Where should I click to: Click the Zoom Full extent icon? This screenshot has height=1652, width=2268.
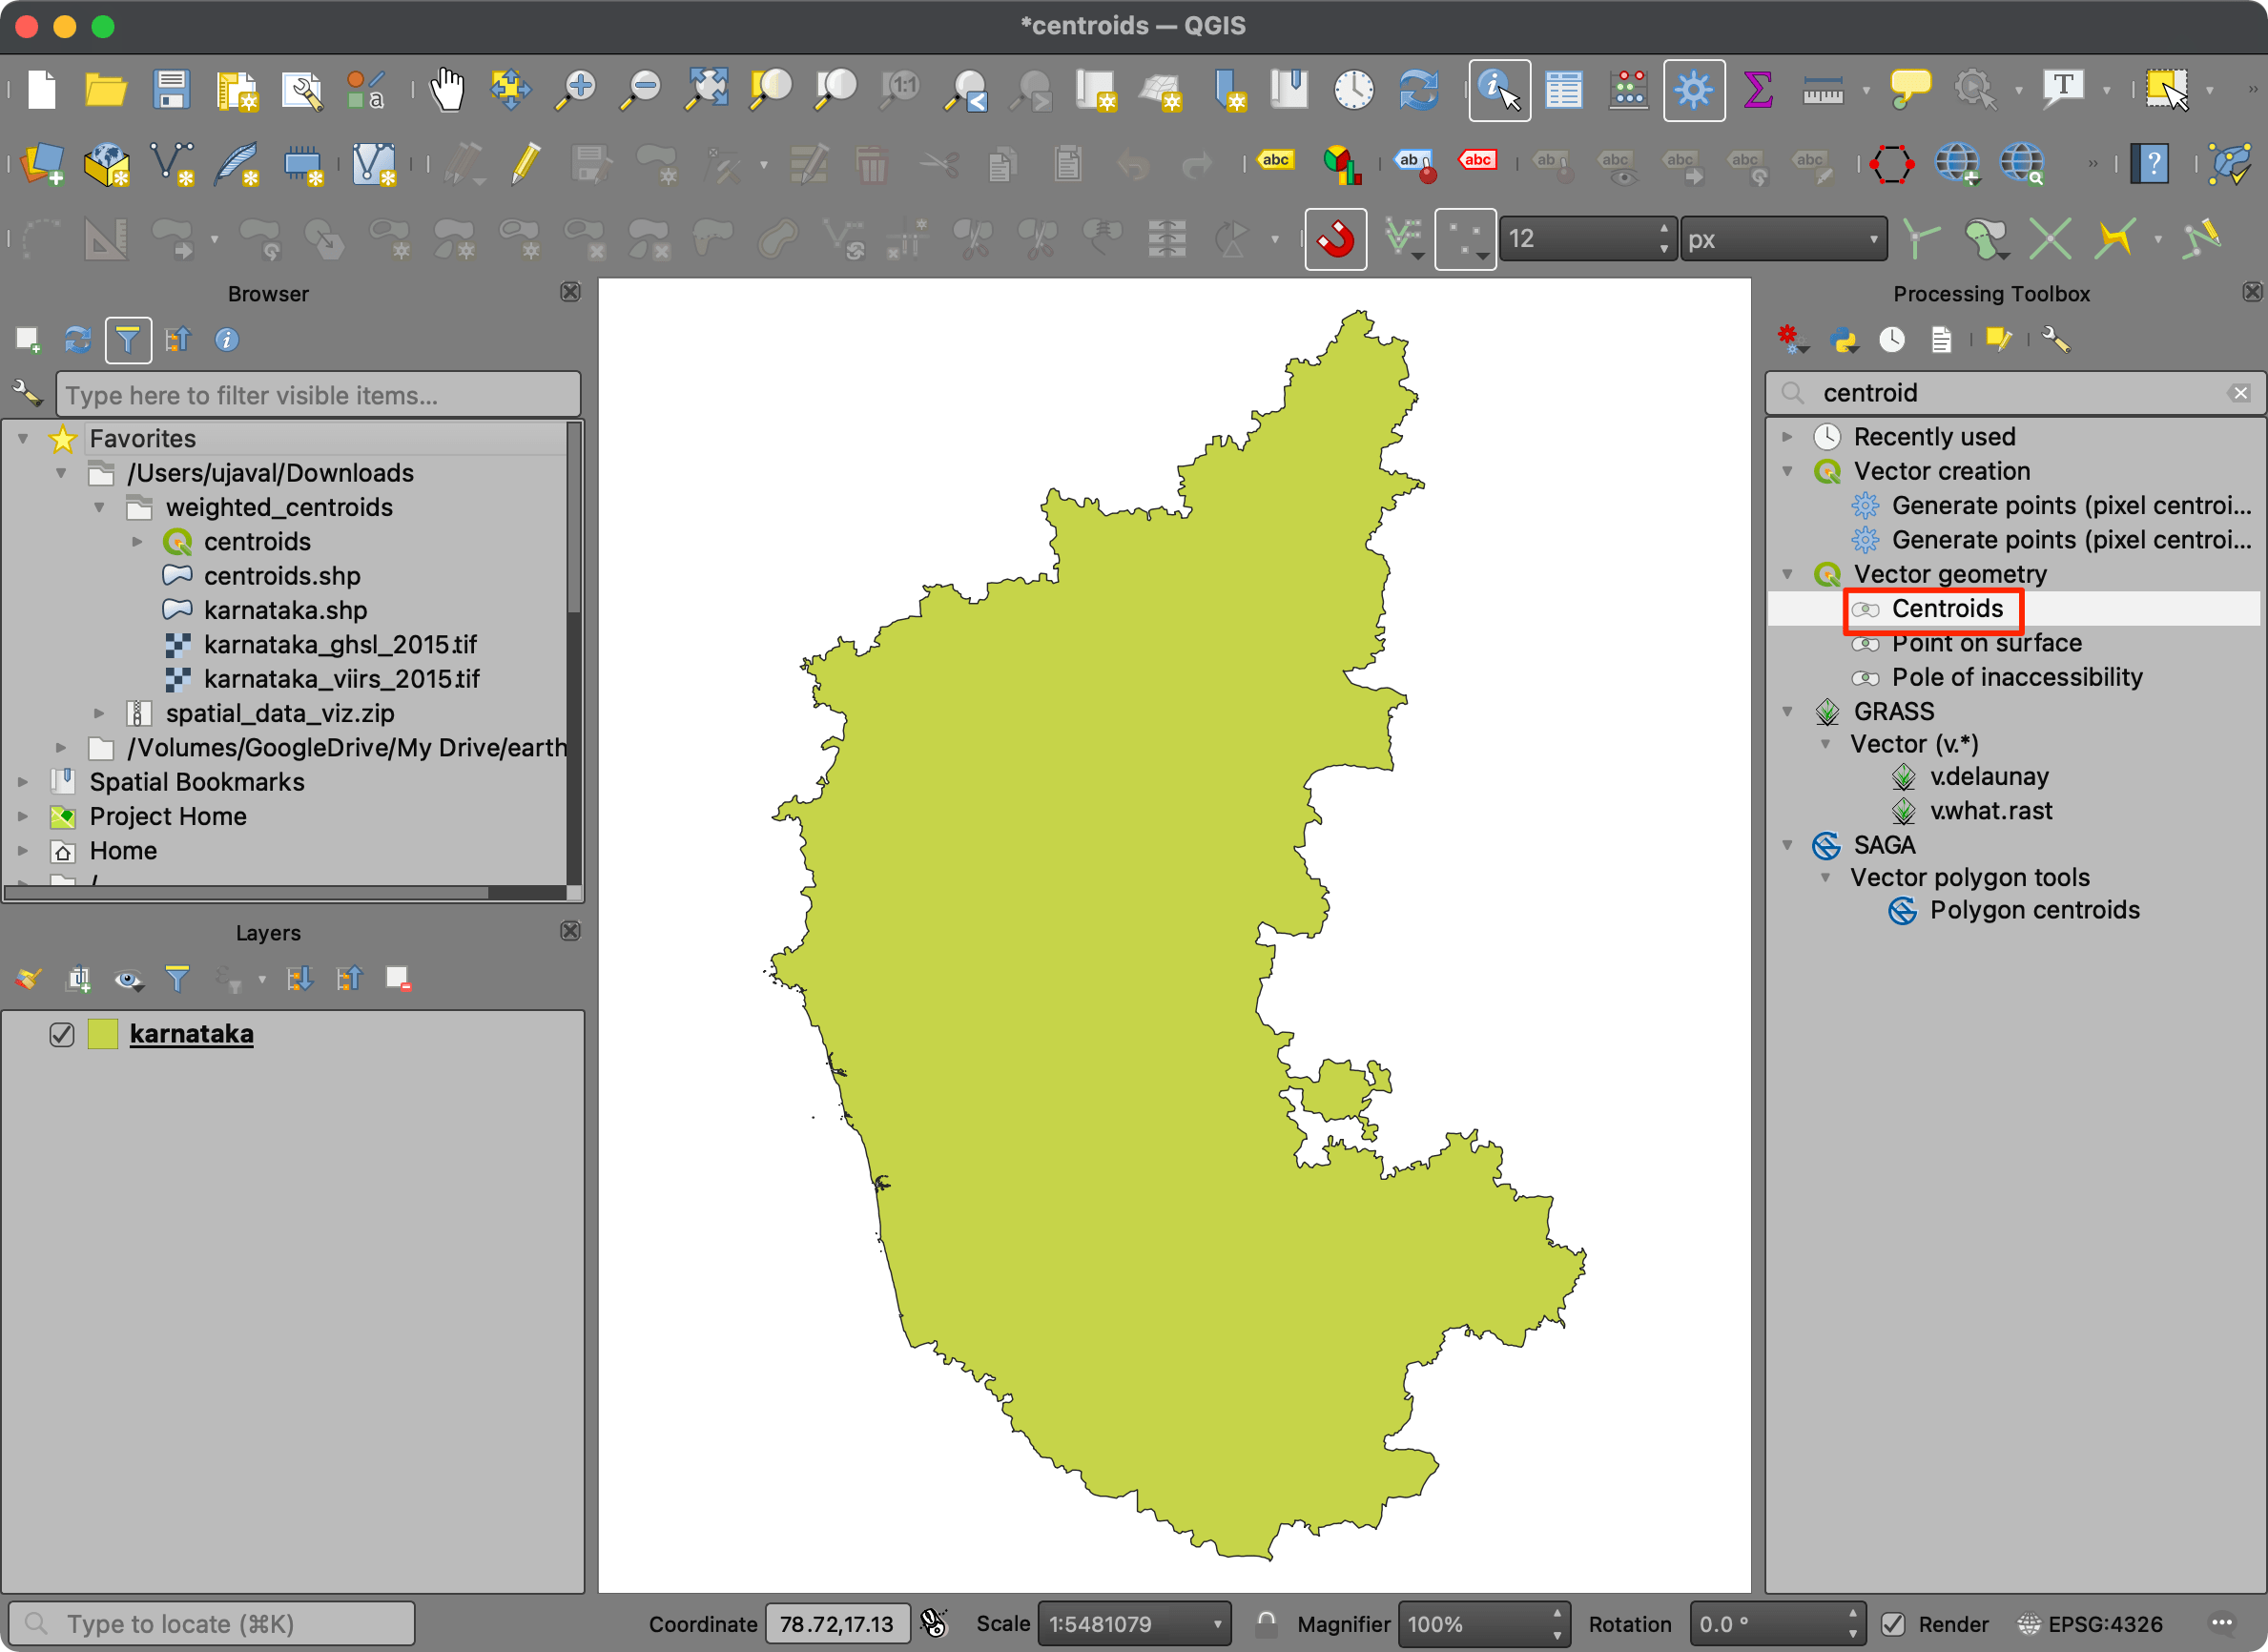coord(706,90)
